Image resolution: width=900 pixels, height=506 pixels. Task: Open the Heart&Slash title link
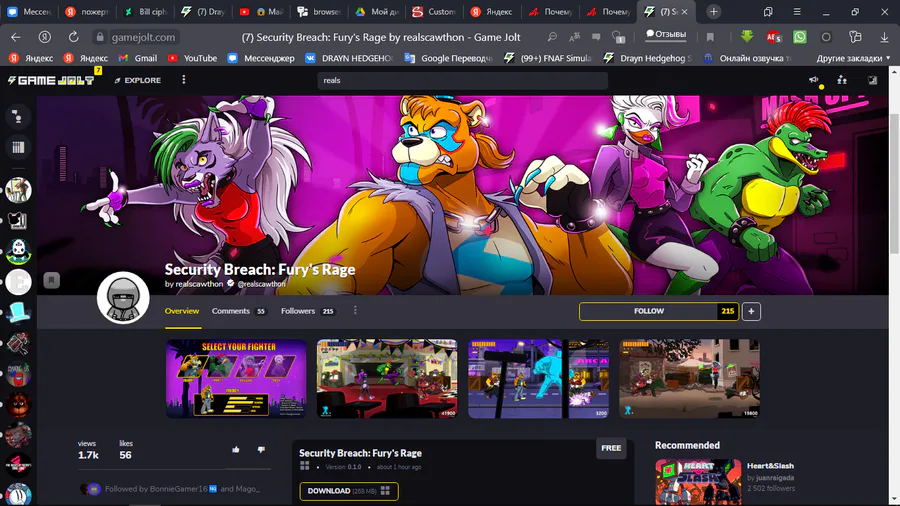point(770,466)
